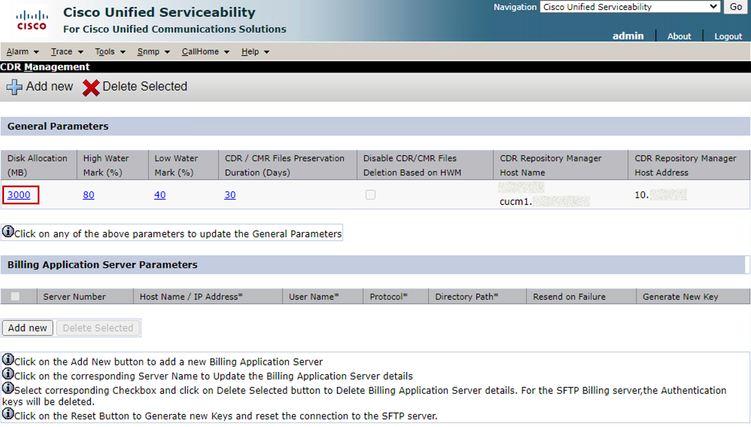Screen dimensions: 751x427
Task: Open High Water Mark value 80
Action: pos(89,195)
